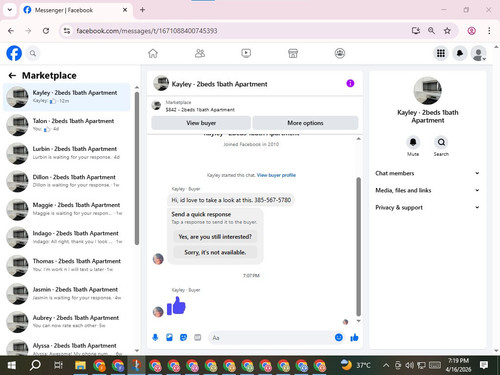The image size is (500, 375).
Task: Open the account profile avatar menu
Action: (x=478, y=53)
